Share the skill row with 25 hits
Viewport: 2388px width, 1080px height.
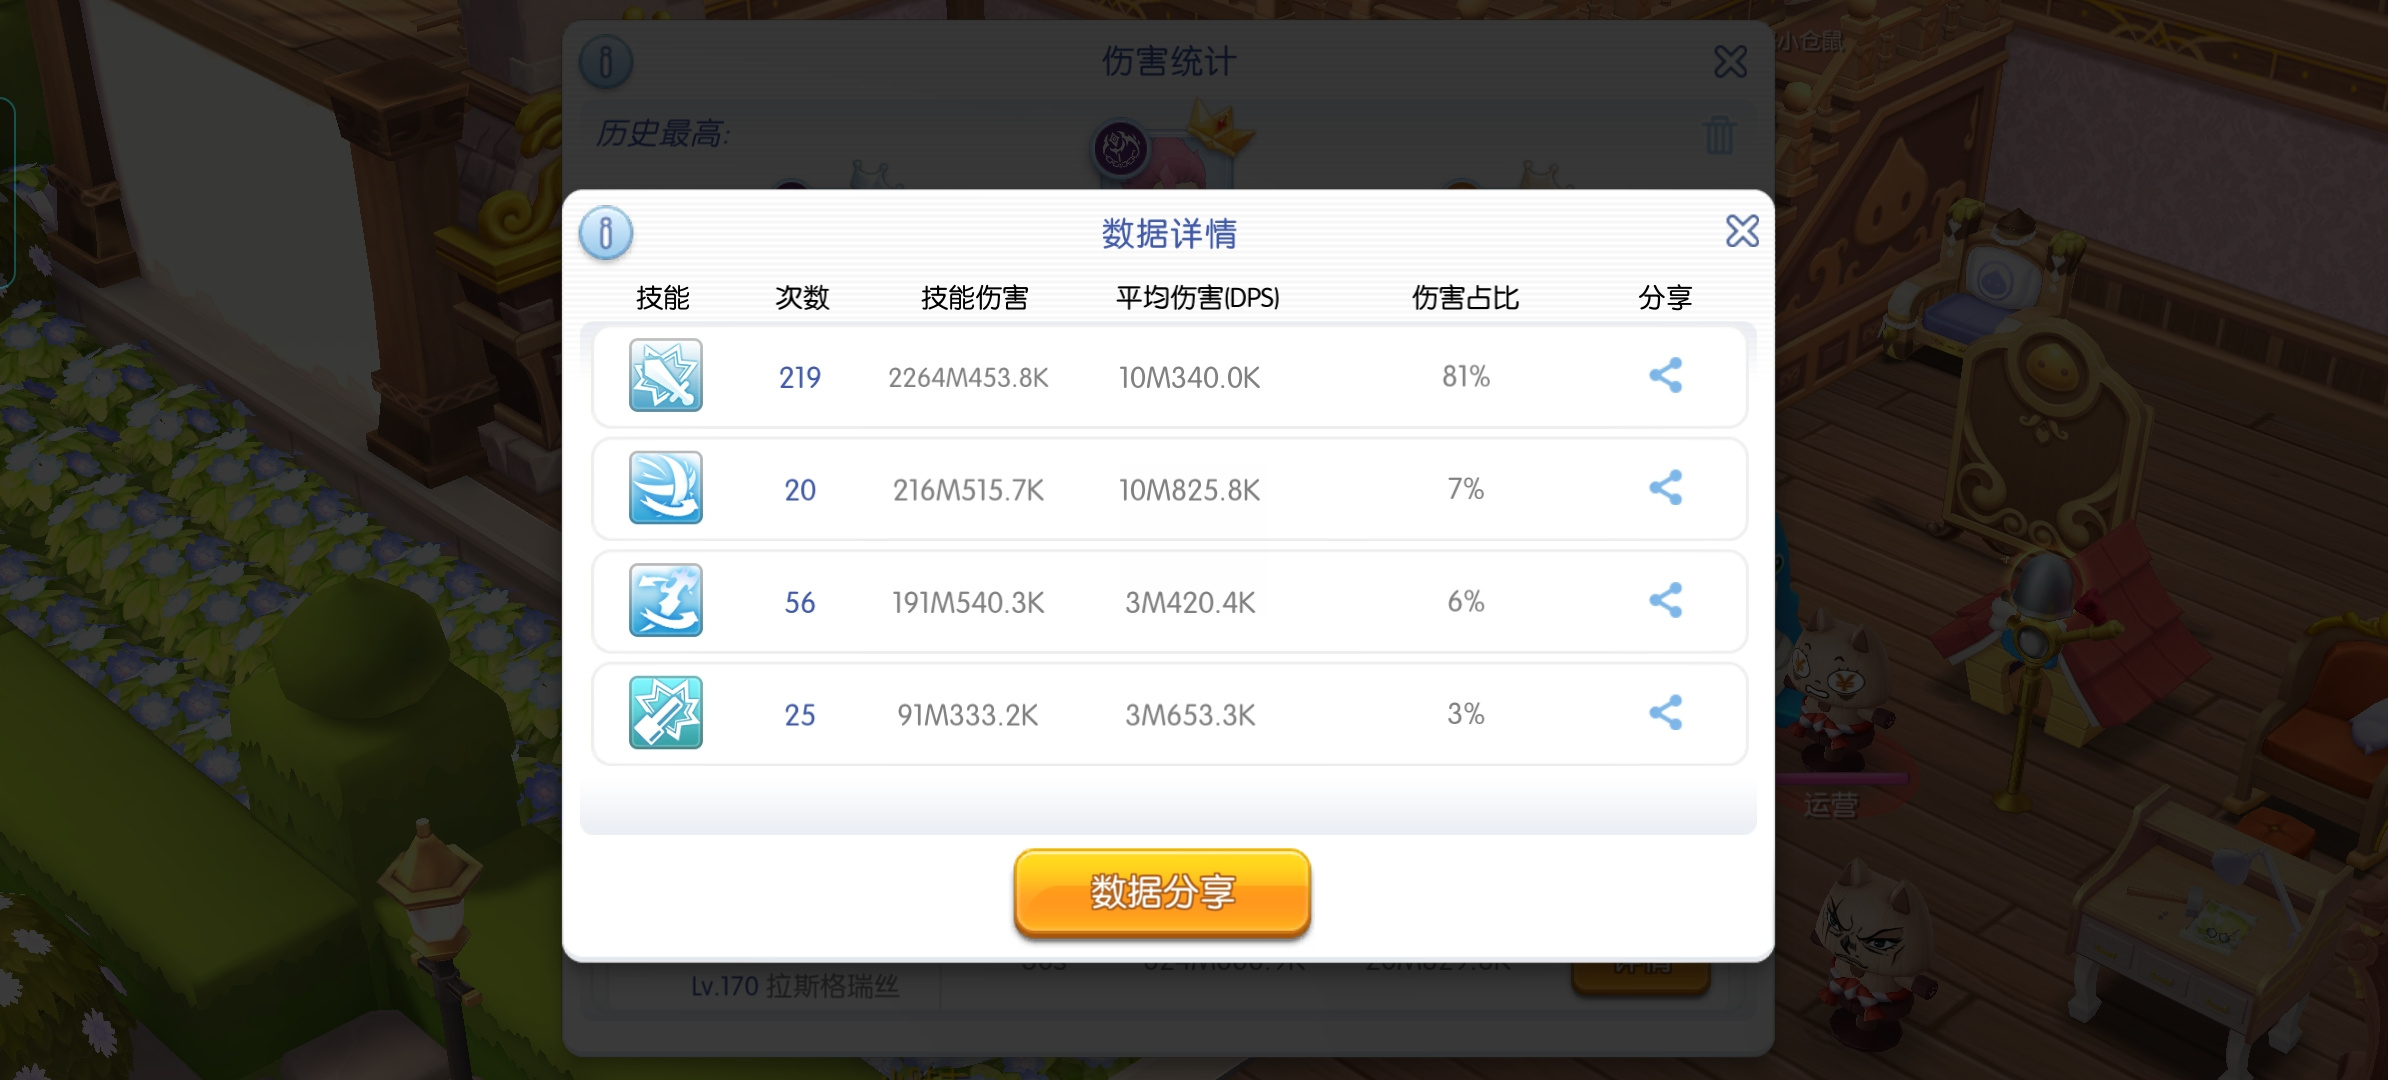tap(1665, 713)
